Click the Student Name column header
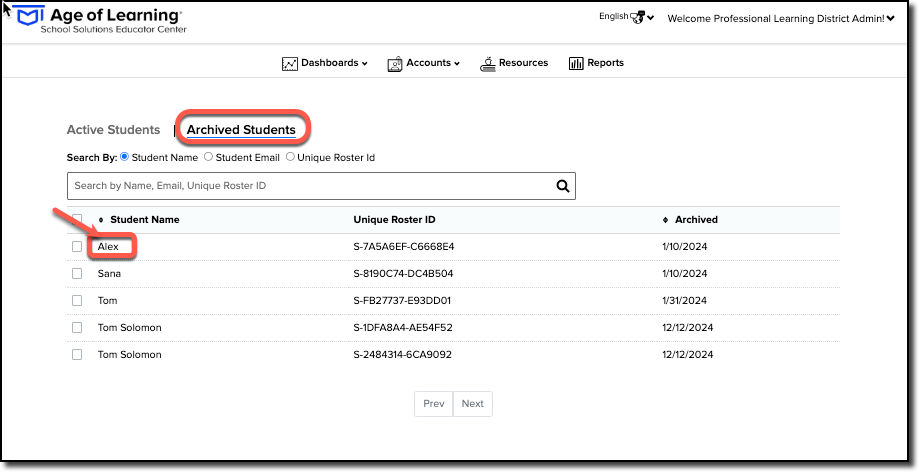 point(145,220)
